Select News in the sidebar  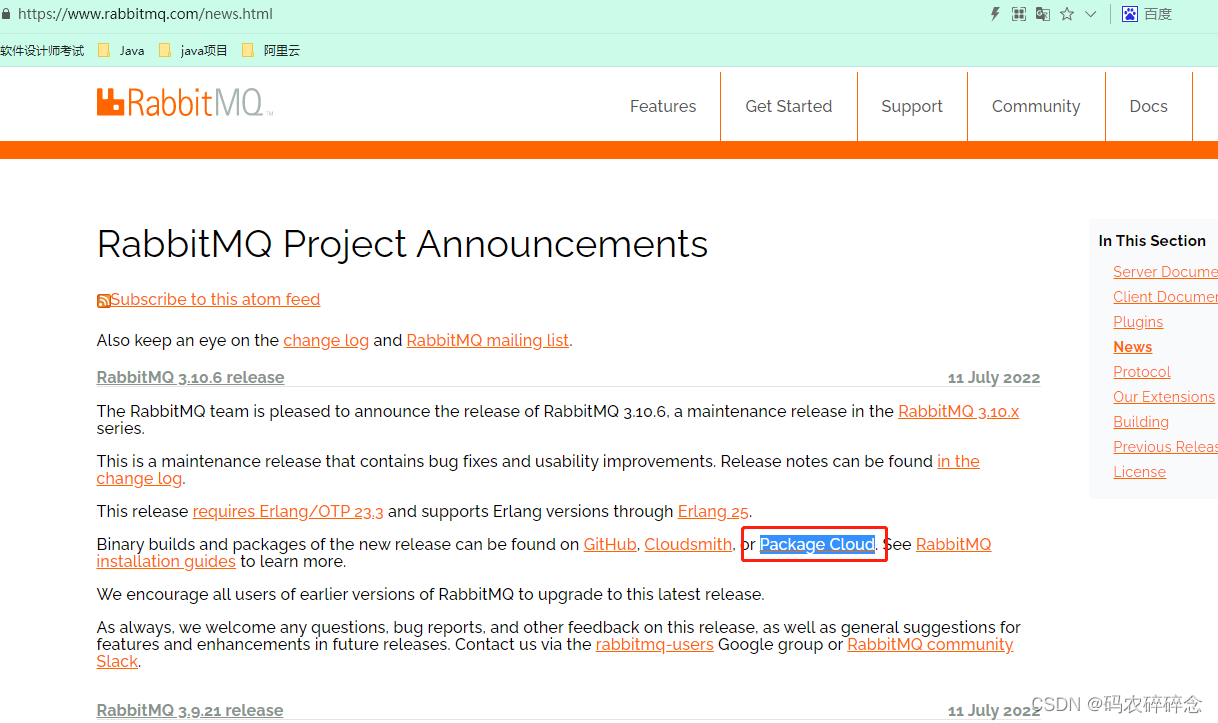click(x=1133, y=347)
